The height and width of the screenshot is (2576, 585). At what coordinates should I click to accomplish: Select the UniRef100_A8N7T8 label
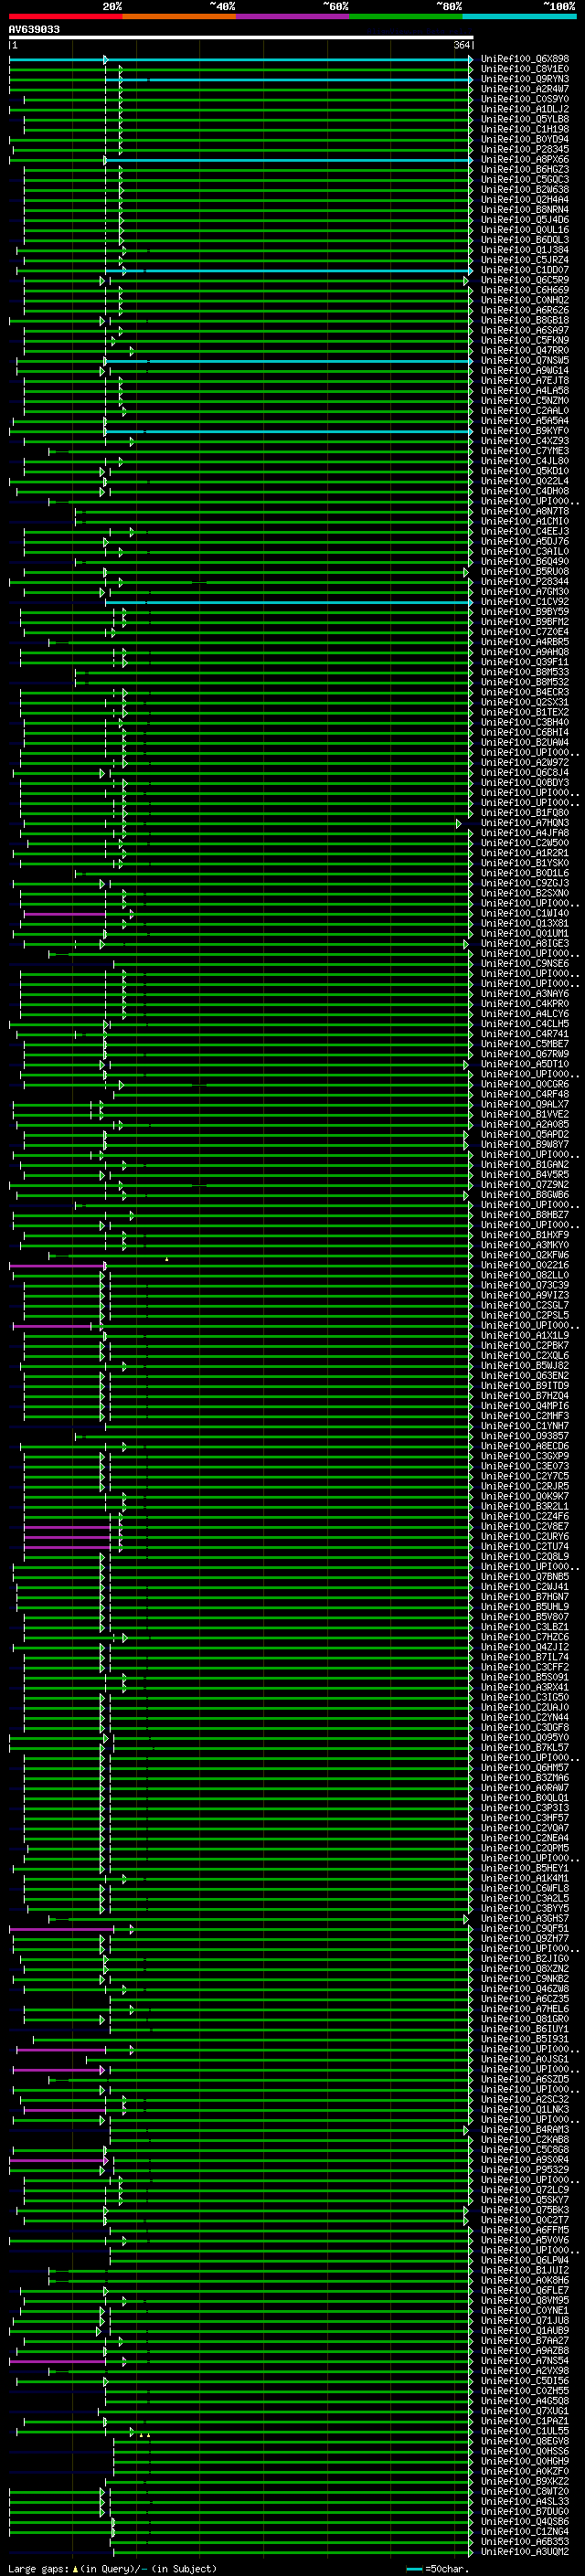[x=525, y=512]
